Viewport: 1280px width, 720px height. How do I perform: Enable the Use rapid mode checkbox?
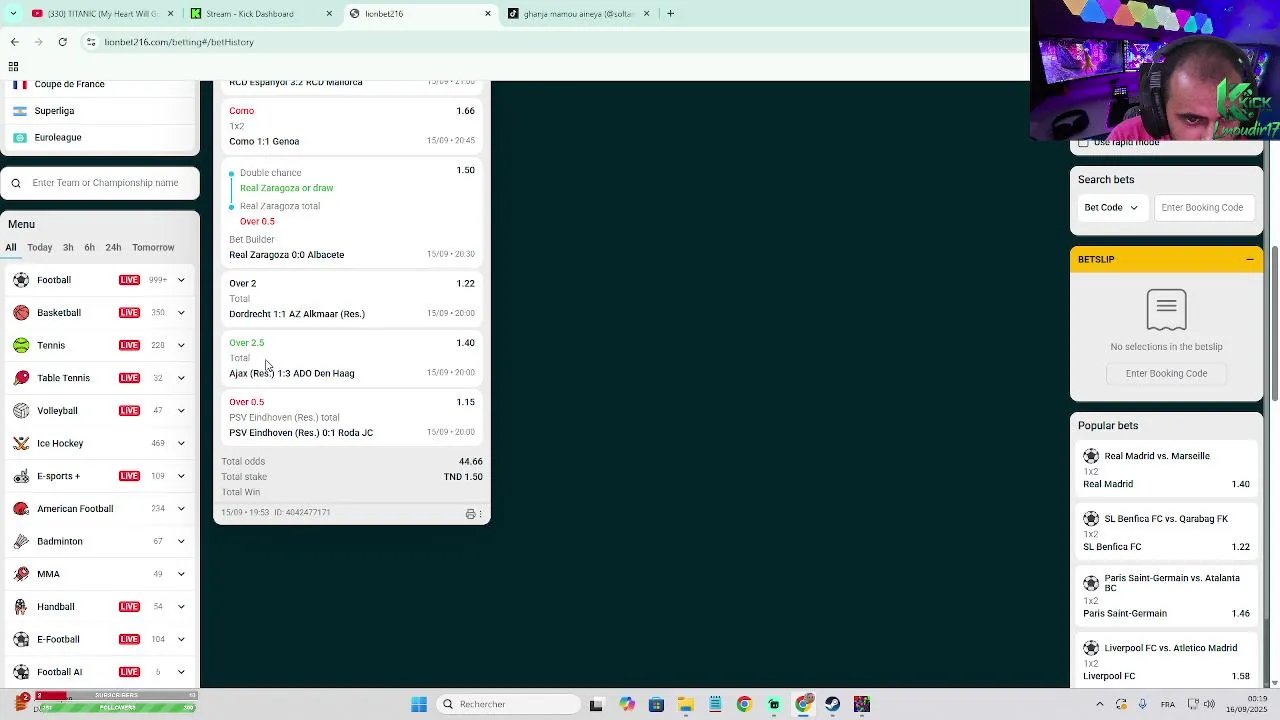coord(1083,143)
